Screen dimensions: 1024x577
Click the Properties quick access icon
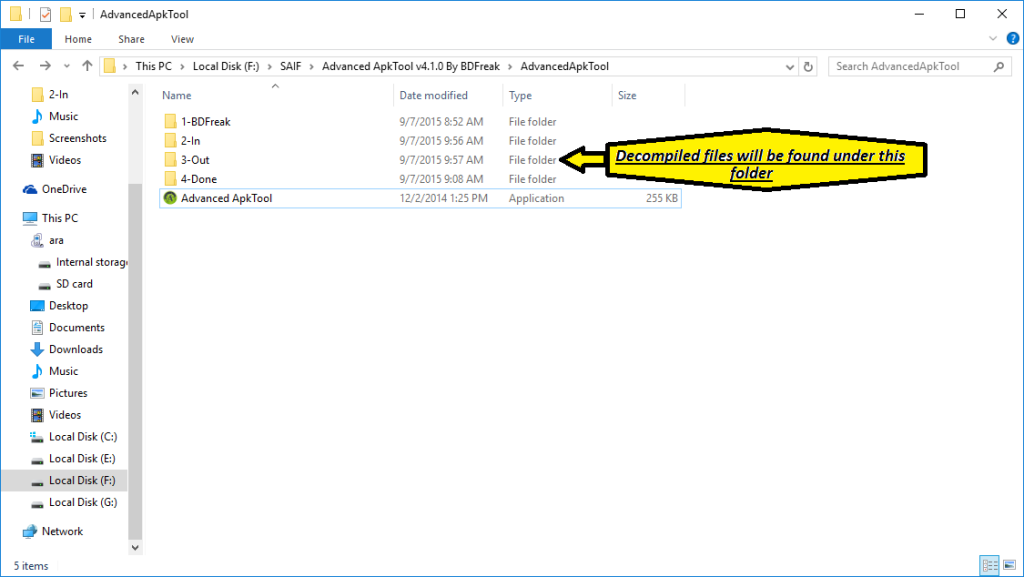pos(45,14)
